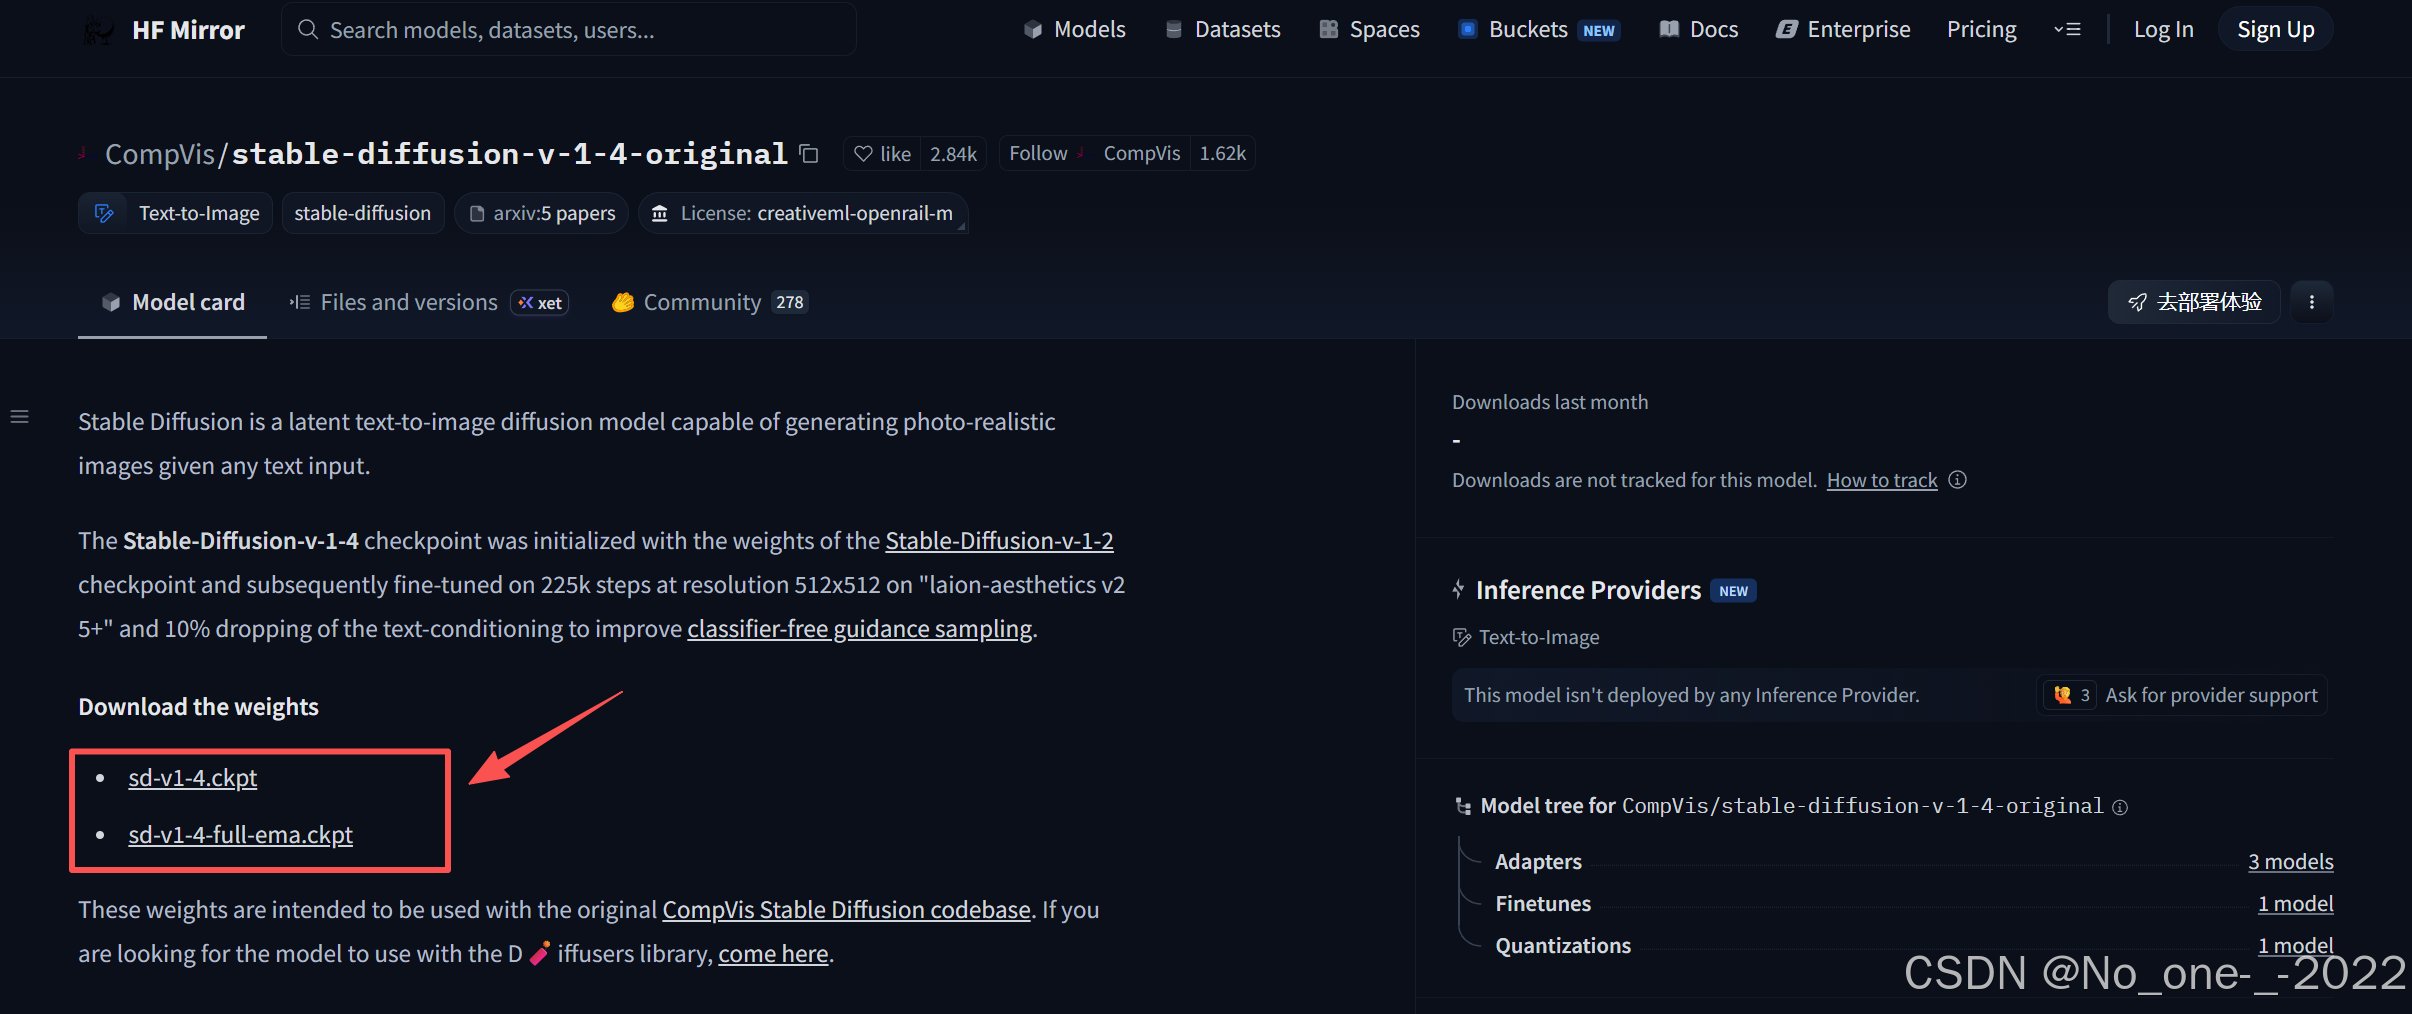The height and width of the screenshot is (1014, 2412).
Task: Click the Datasets icon in navigation
Action: [1174, 29]
